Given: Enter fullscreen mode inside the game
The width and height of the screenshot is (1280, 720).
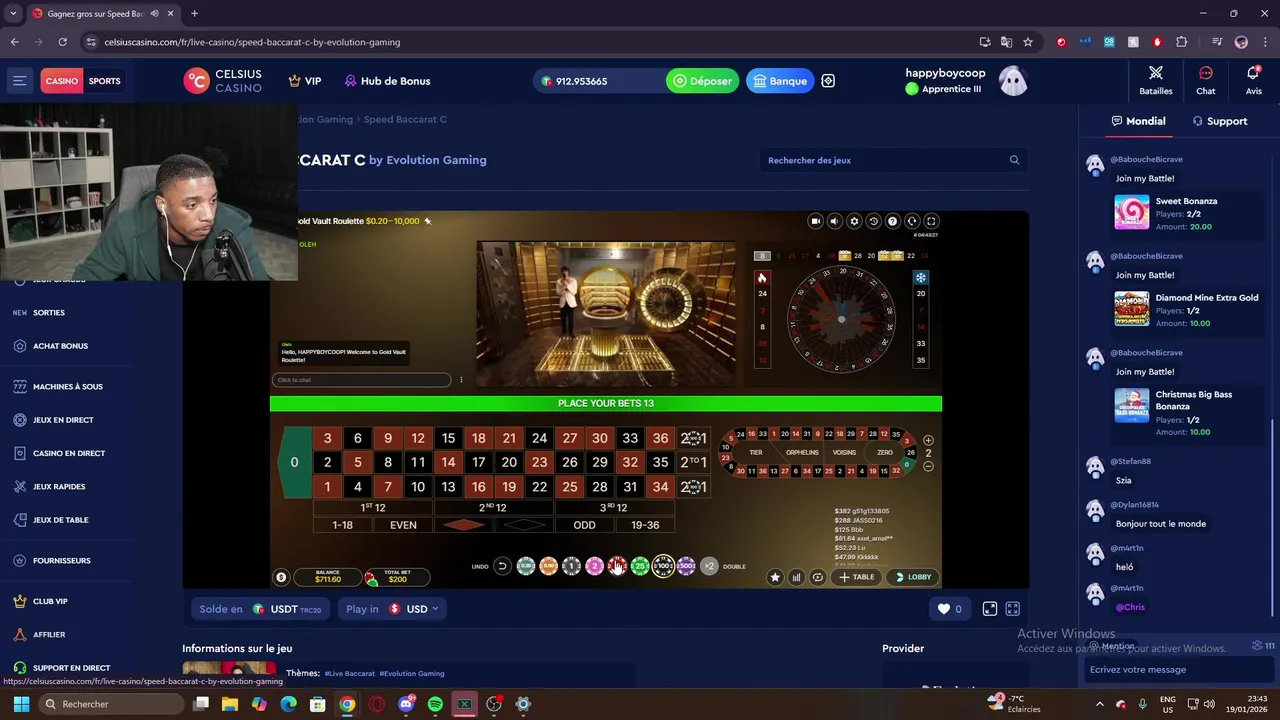Looking at the screenshot, I should point(931,221).
